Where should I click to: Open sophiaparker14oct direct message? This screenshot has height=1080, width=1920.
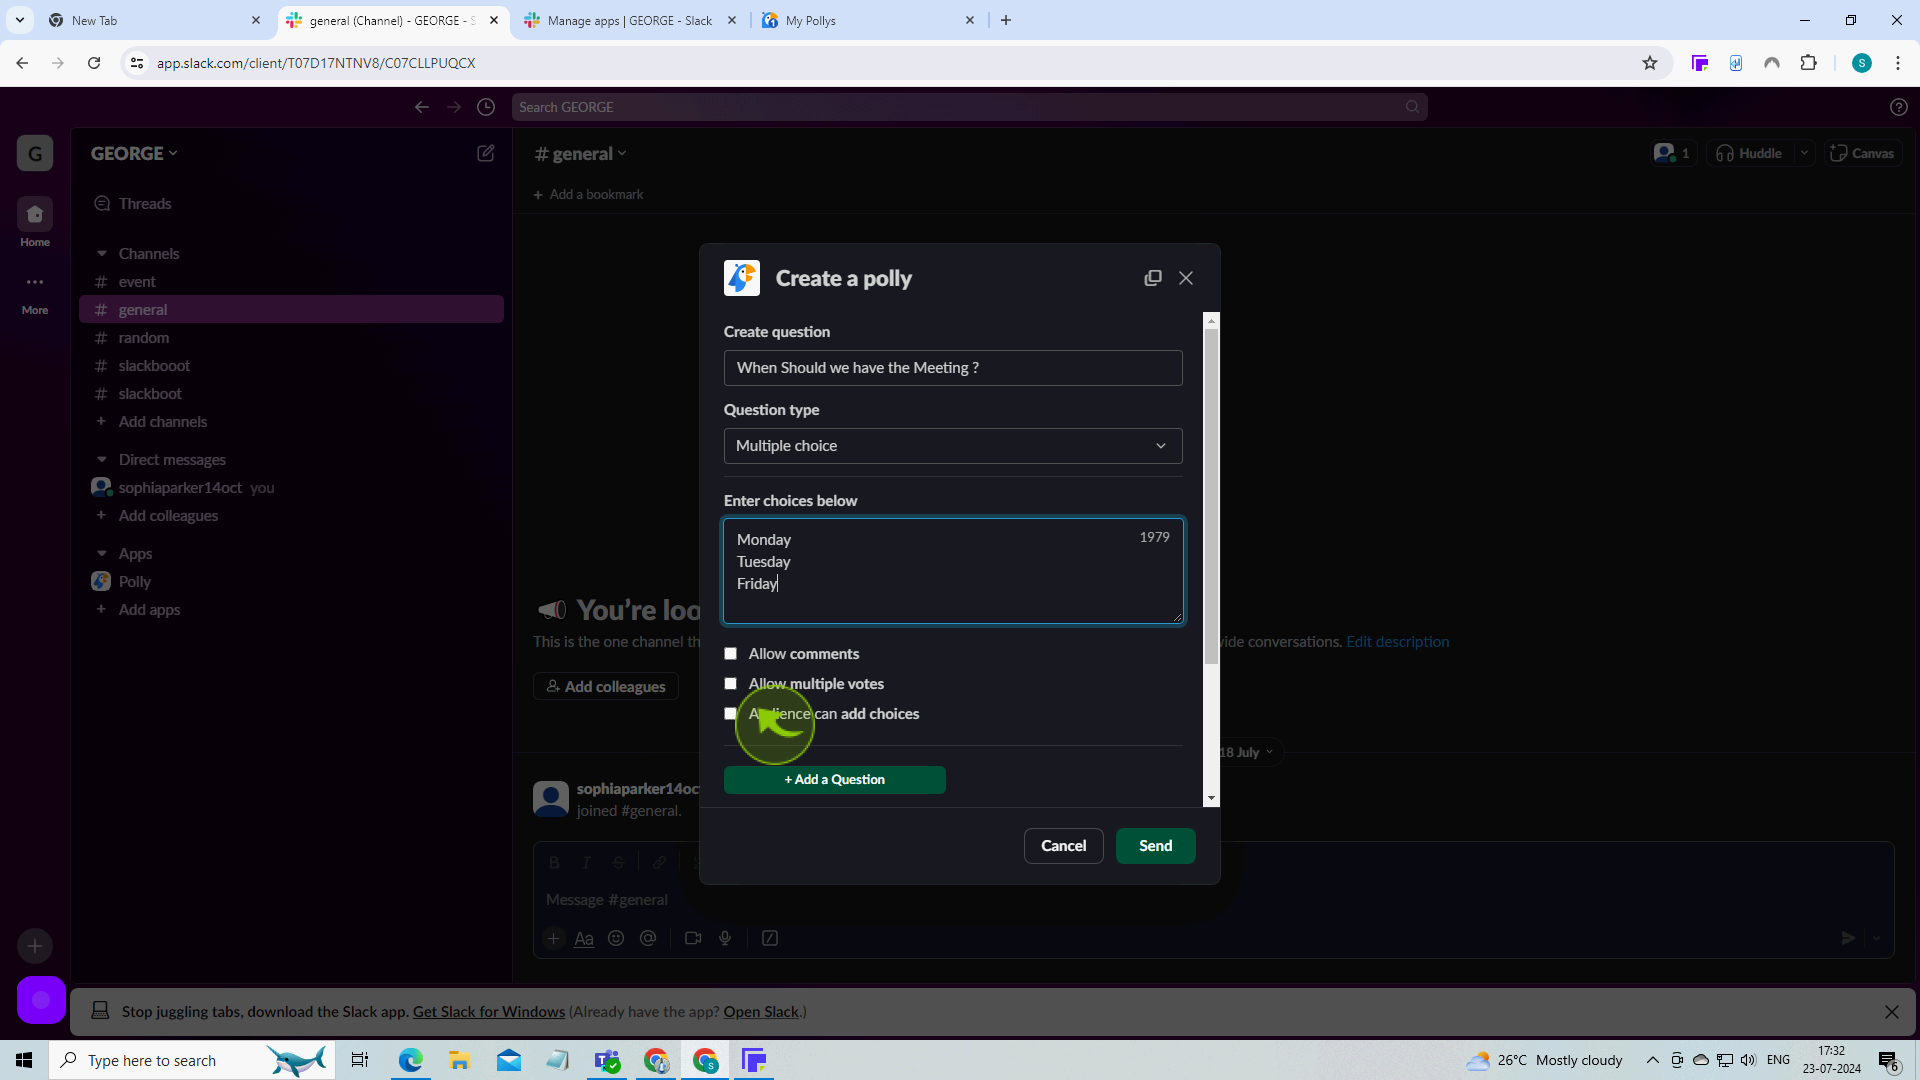180,488
